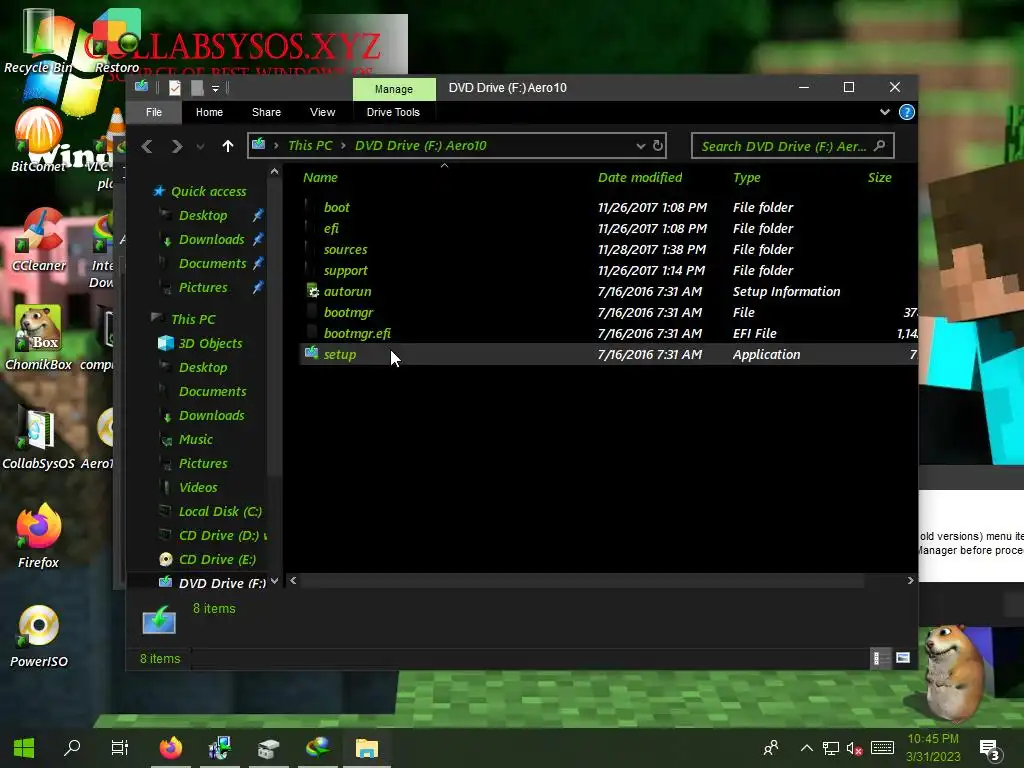This screenshot has width=1024, height=768.
Task: Open Local Disk (C:) in sidebar
Action: click(x=220, y=511)
